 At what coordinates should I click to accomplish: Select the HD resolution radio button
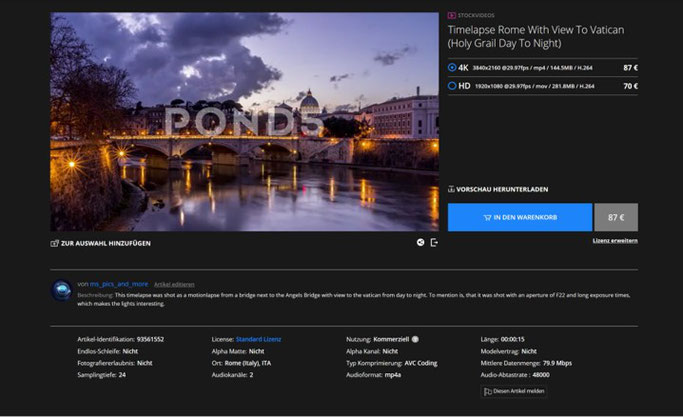click(x=452, y=86)
